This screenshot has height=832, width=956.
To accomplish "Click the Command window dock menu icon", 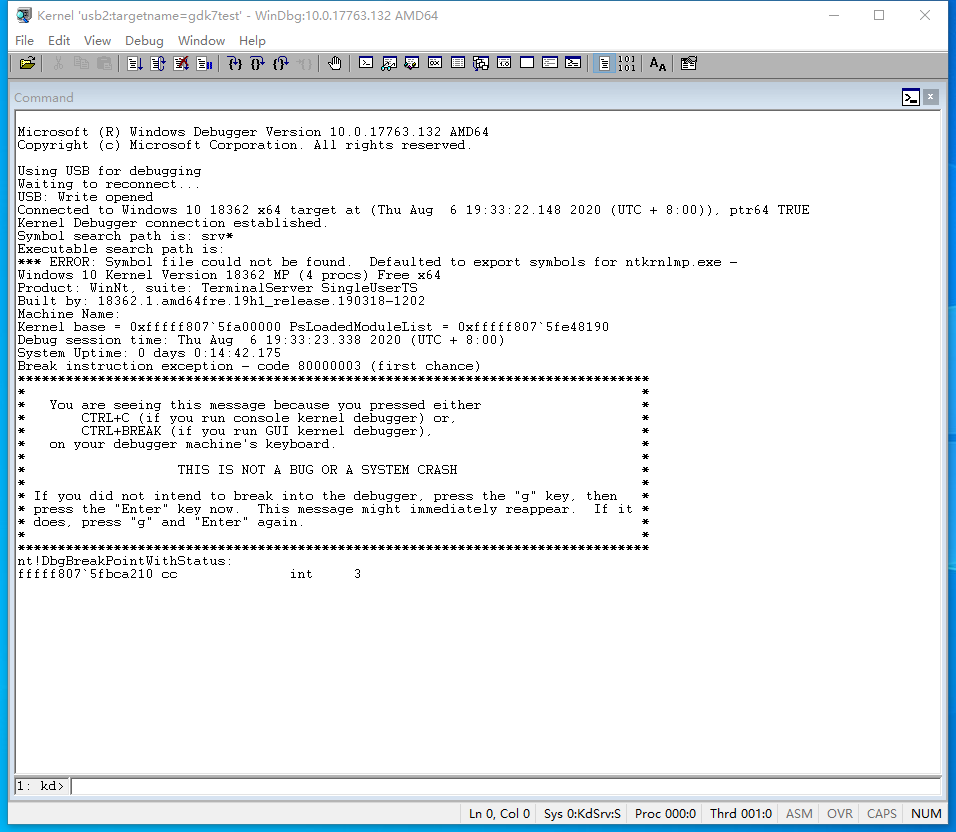I will 911,97.
